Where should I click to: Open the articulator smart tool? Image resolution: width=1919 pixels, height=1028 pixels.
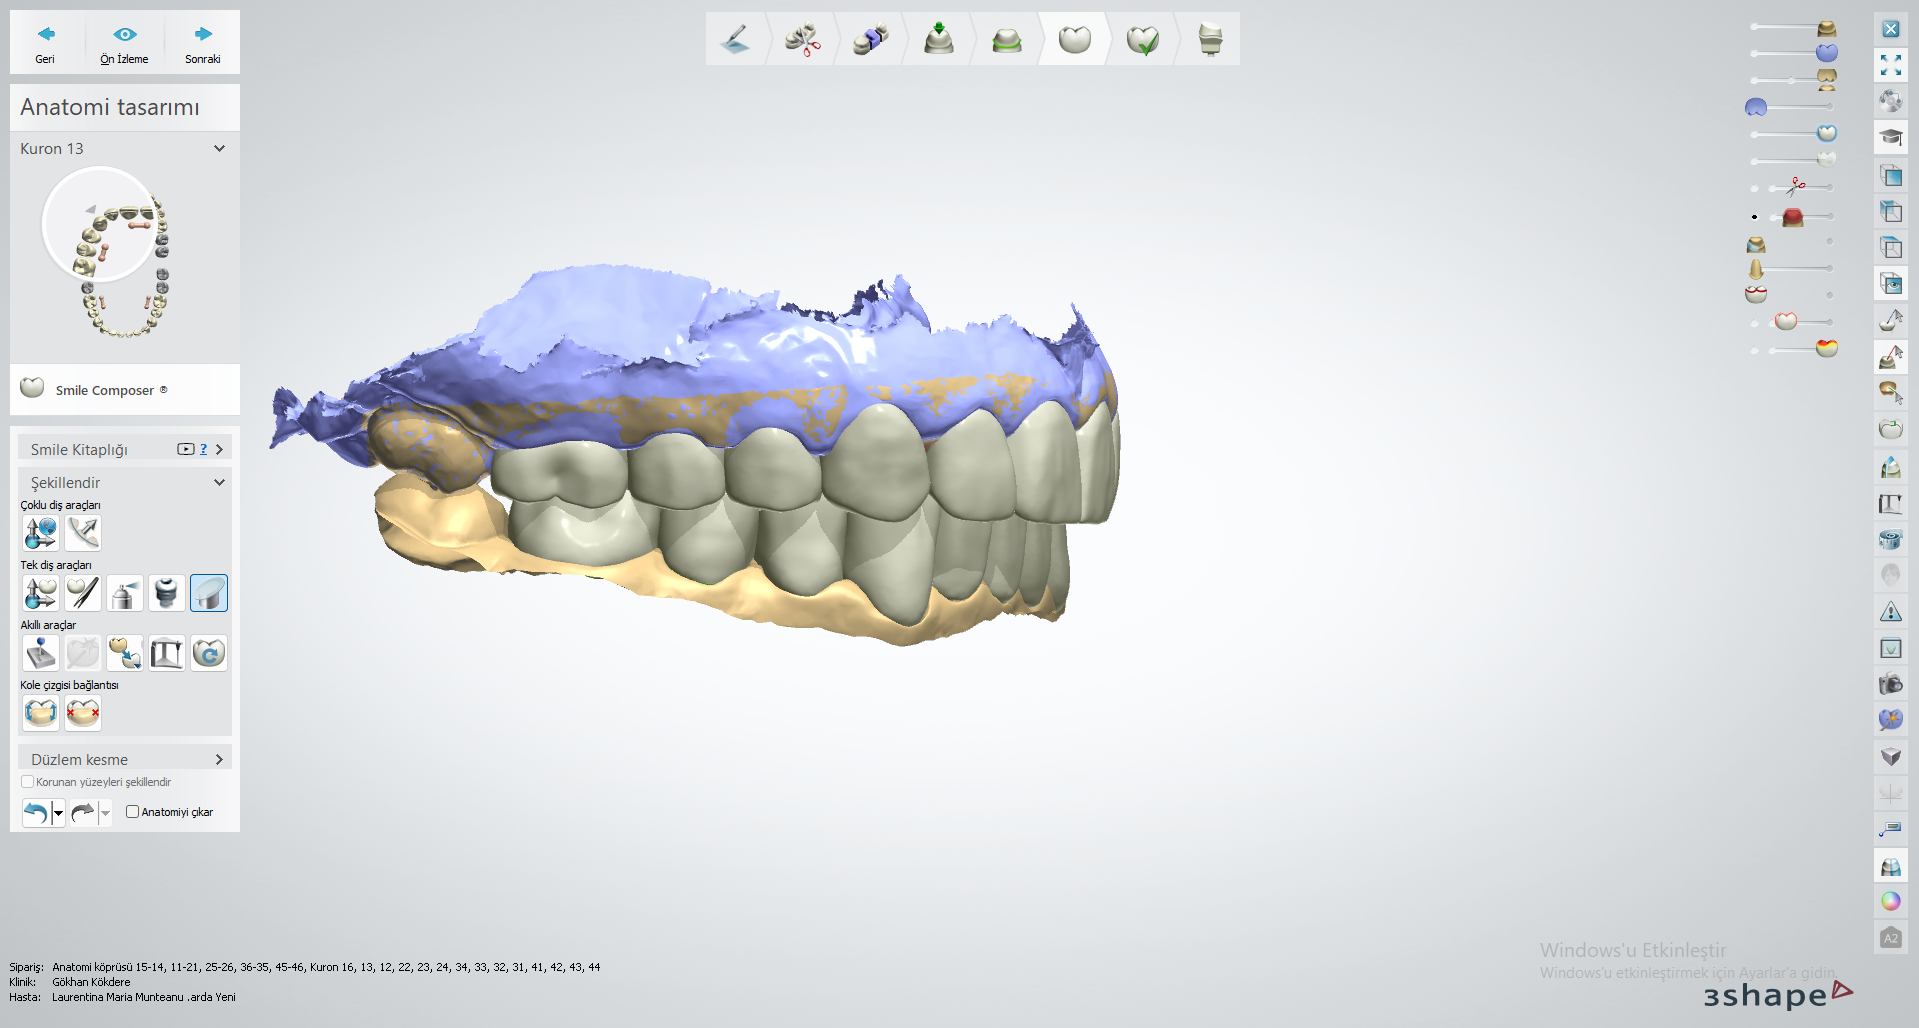pyautogui.click(x=167, y=653)
